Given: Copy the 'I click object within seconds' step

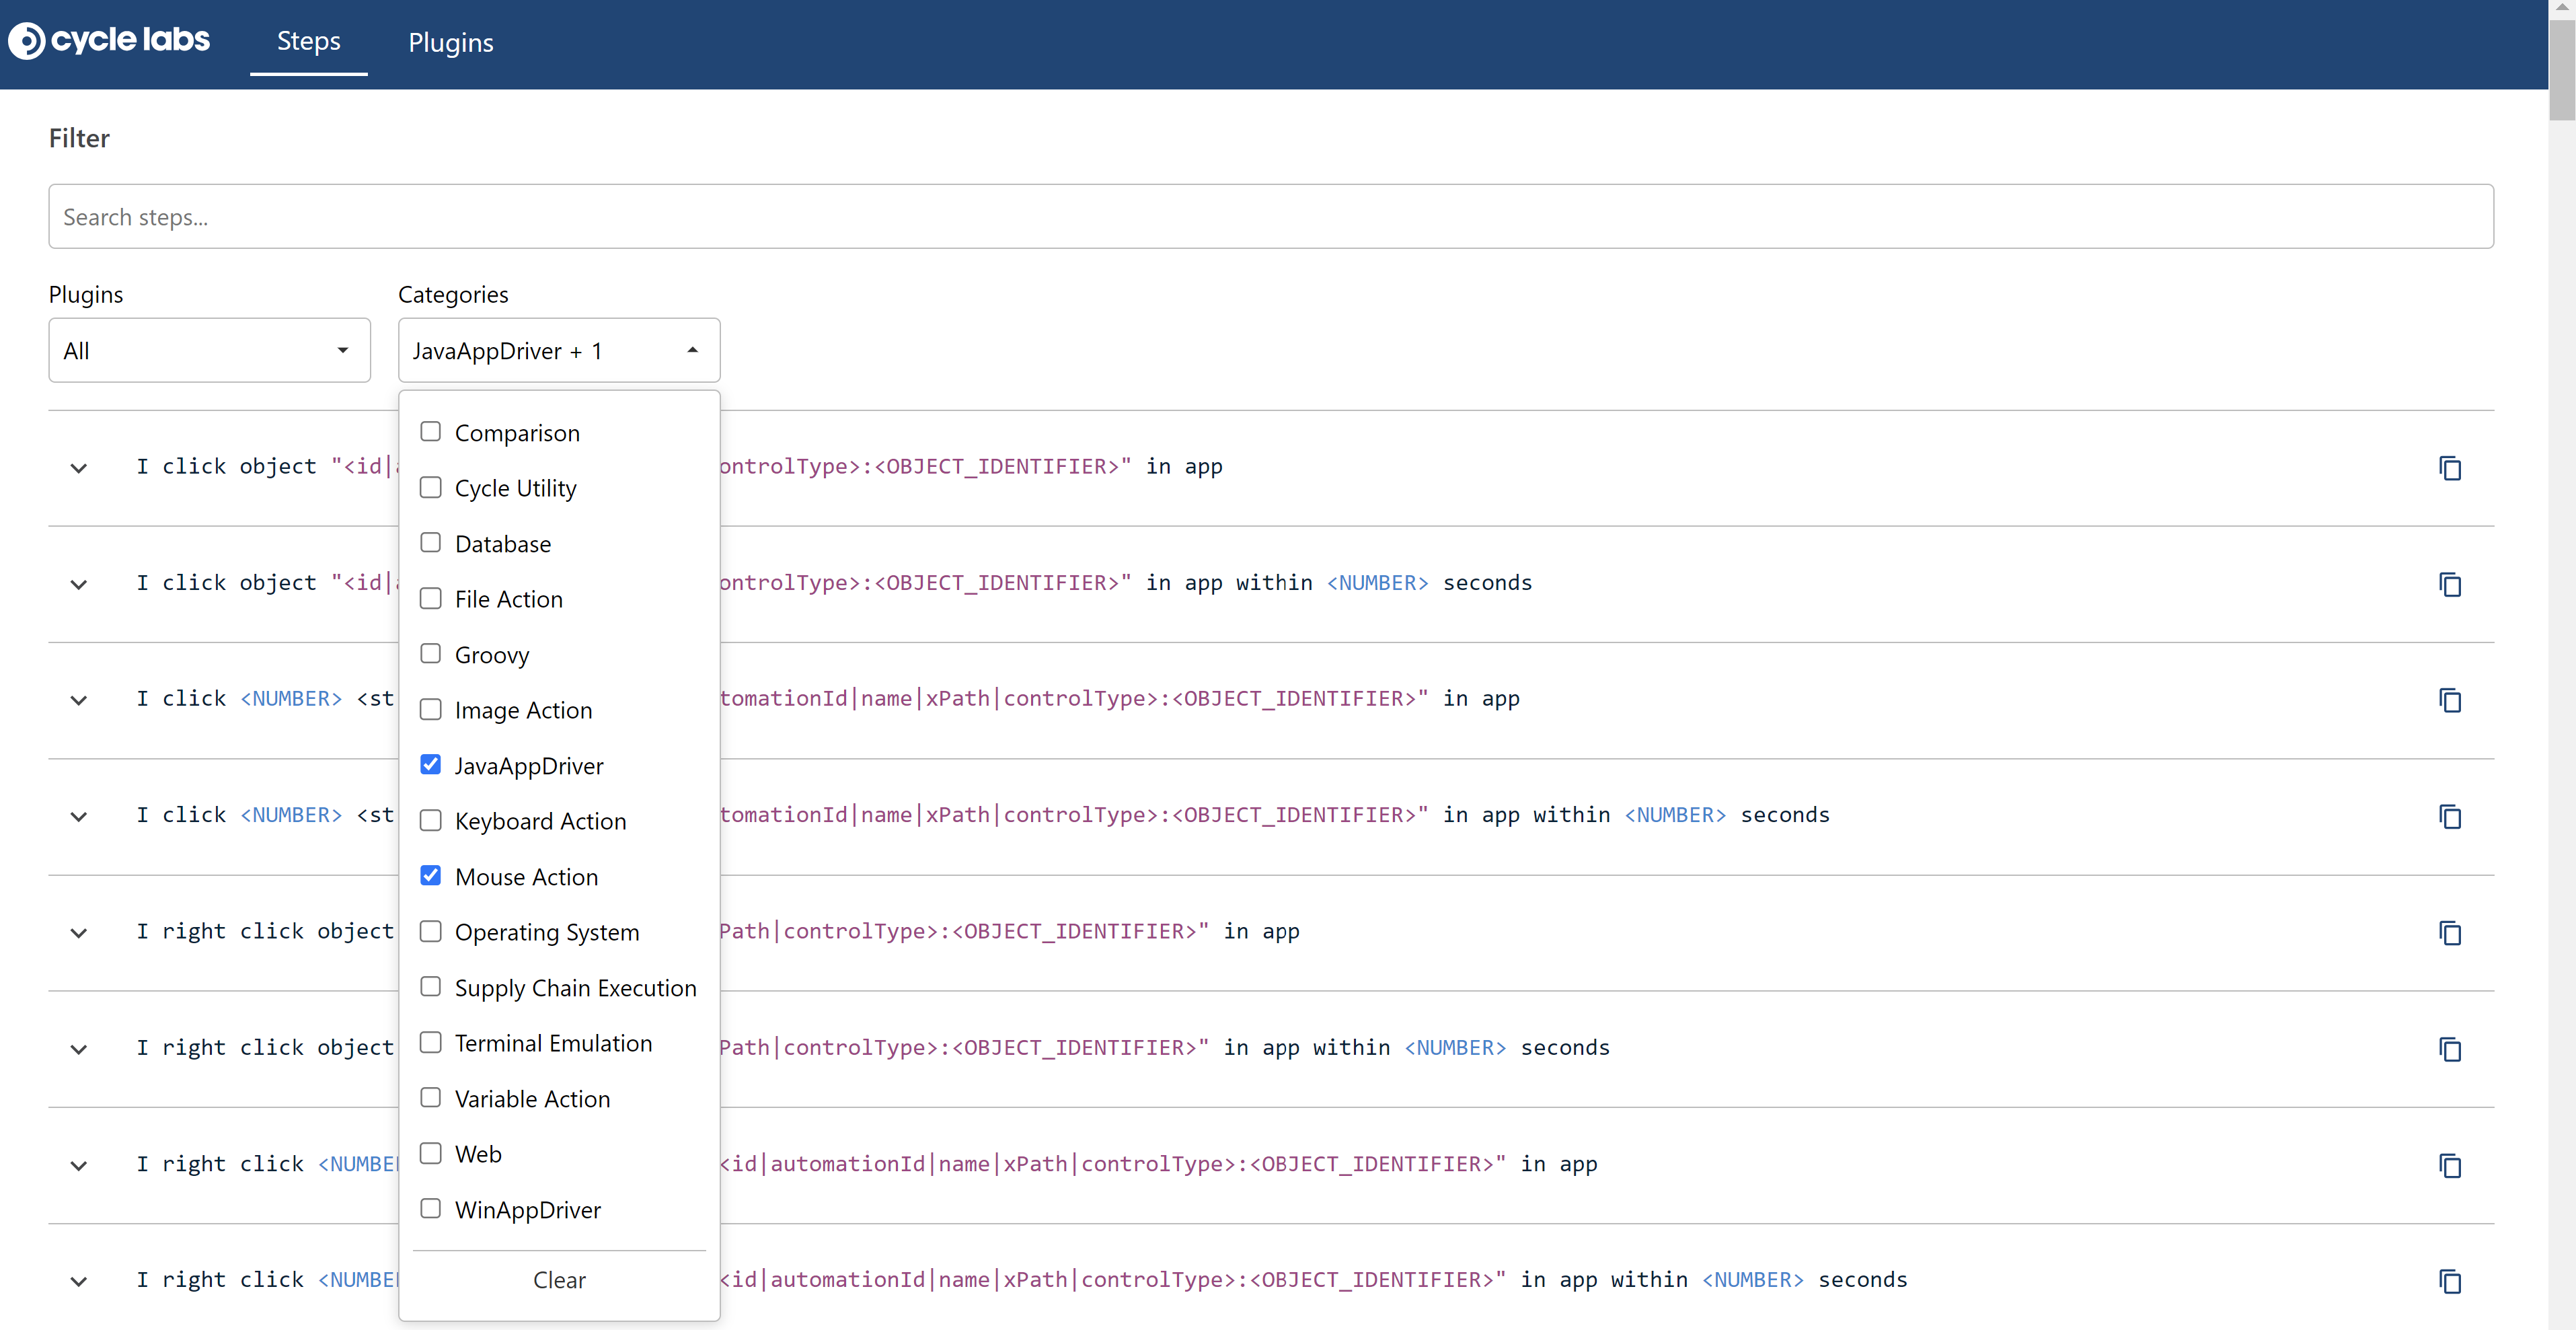Looking at the screenshot, I should (2449, 584).
